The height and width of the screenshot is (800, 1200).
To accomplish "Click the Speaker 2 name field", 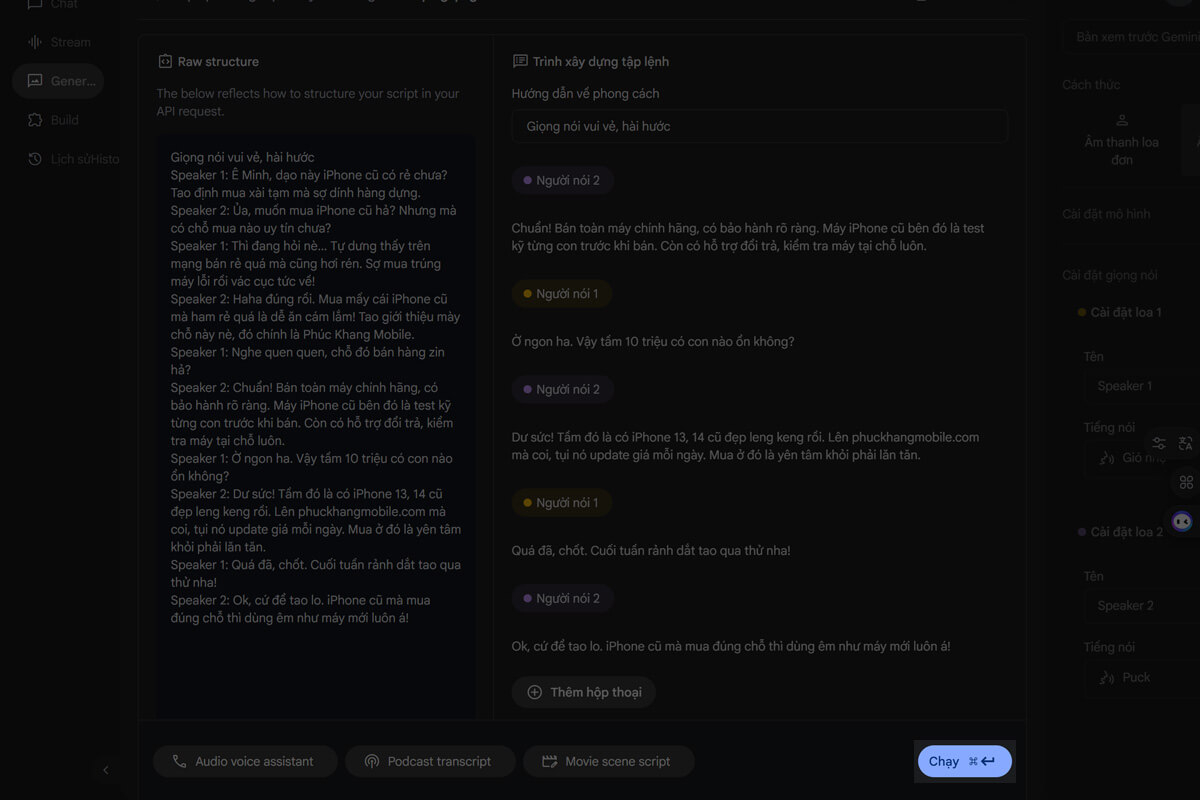I will pyautogui.click(x=1140, y=605).
